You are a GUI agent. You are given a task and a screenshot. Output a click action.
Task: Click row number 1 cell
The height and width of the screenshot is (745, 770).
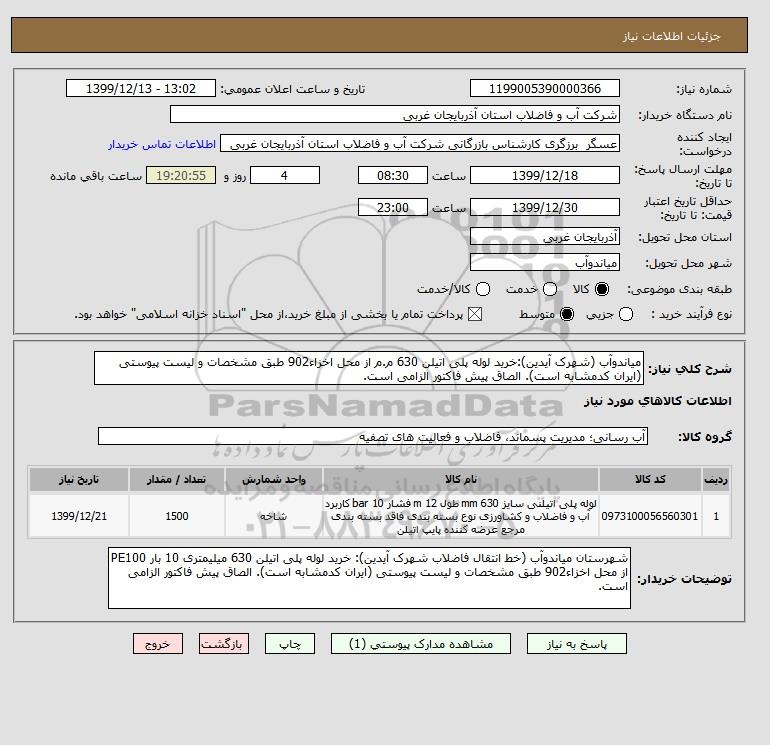coord(716,516)
